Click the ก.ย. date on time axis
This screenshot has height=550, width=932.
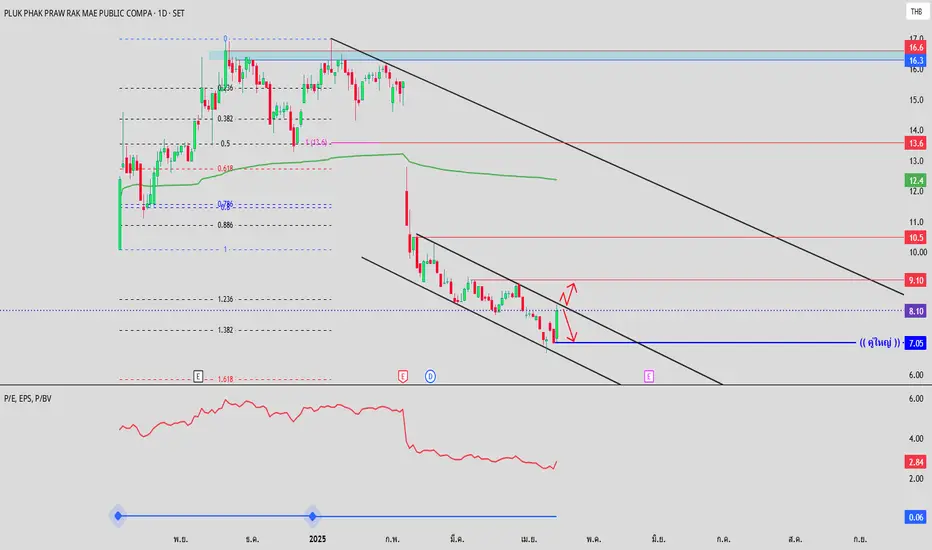(859, 539)
